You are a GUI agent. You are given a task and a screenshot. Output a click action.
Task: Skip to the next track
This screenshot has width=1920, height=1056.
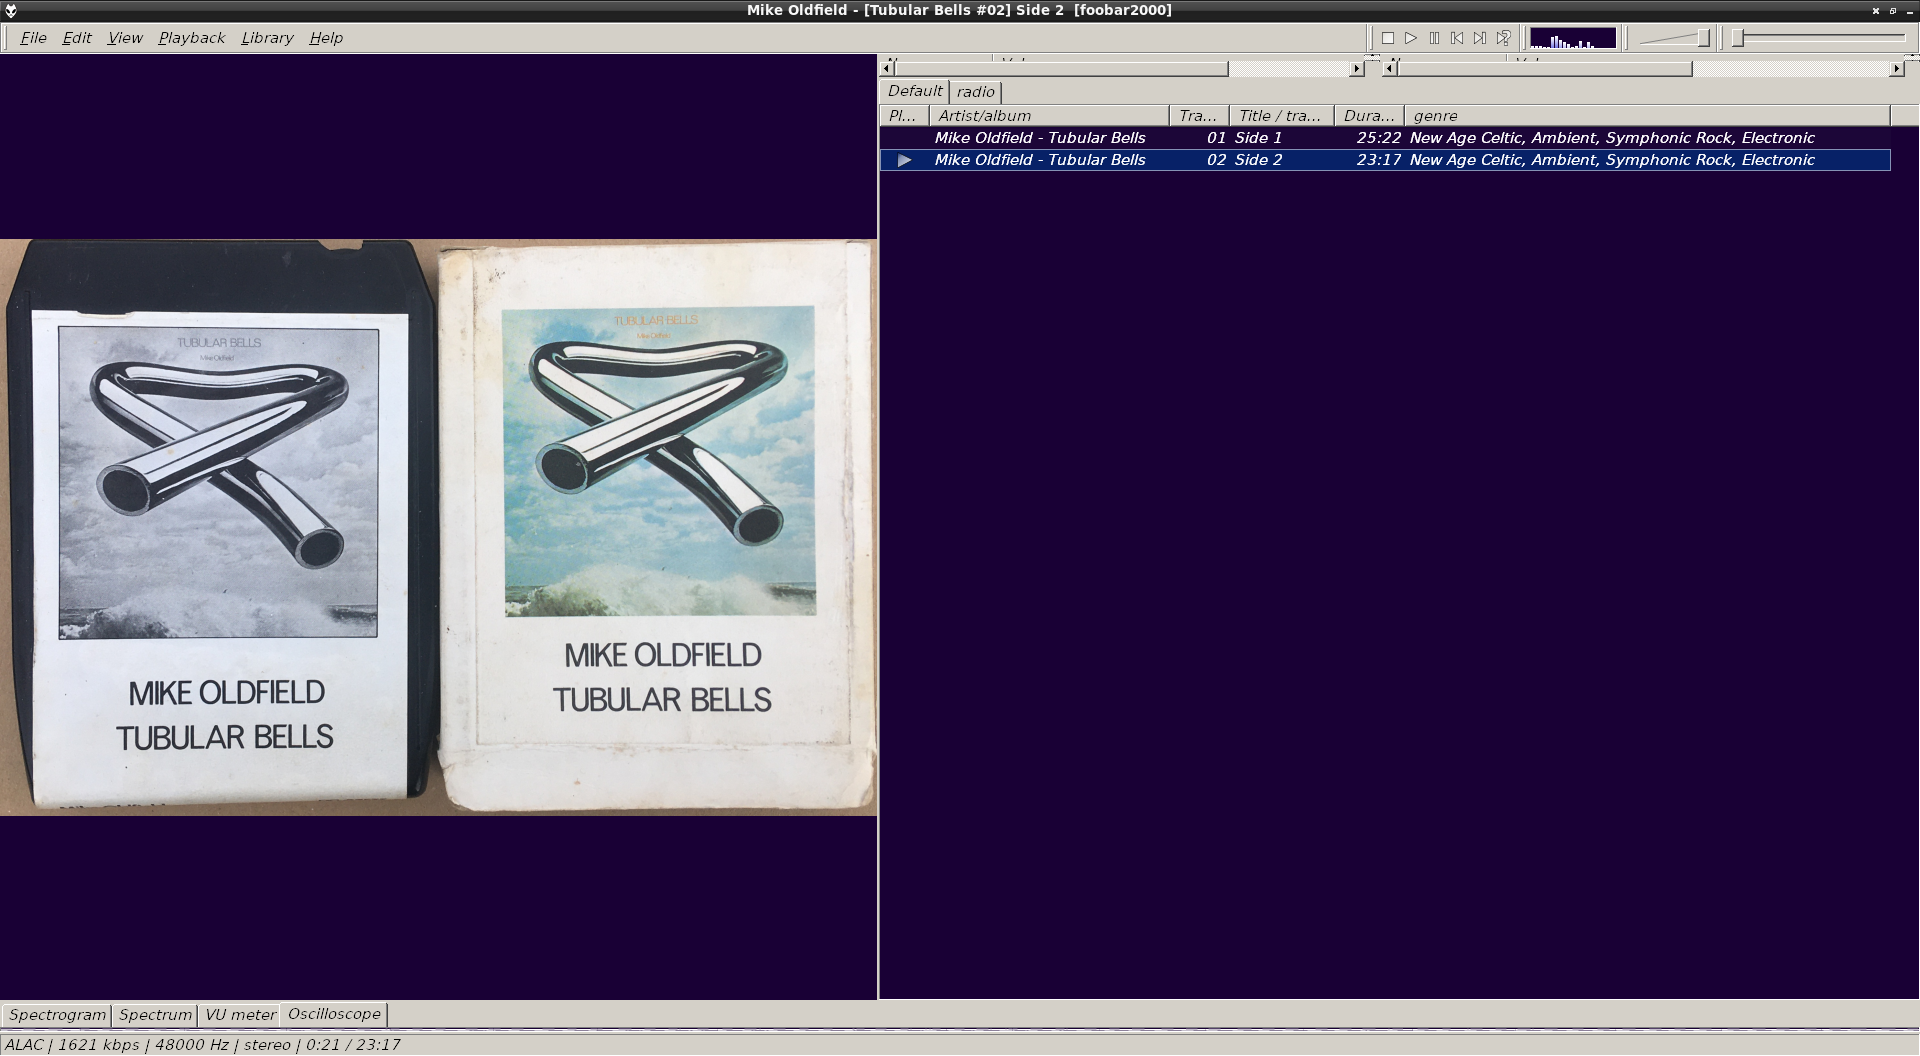click(x=1480, y=38)
